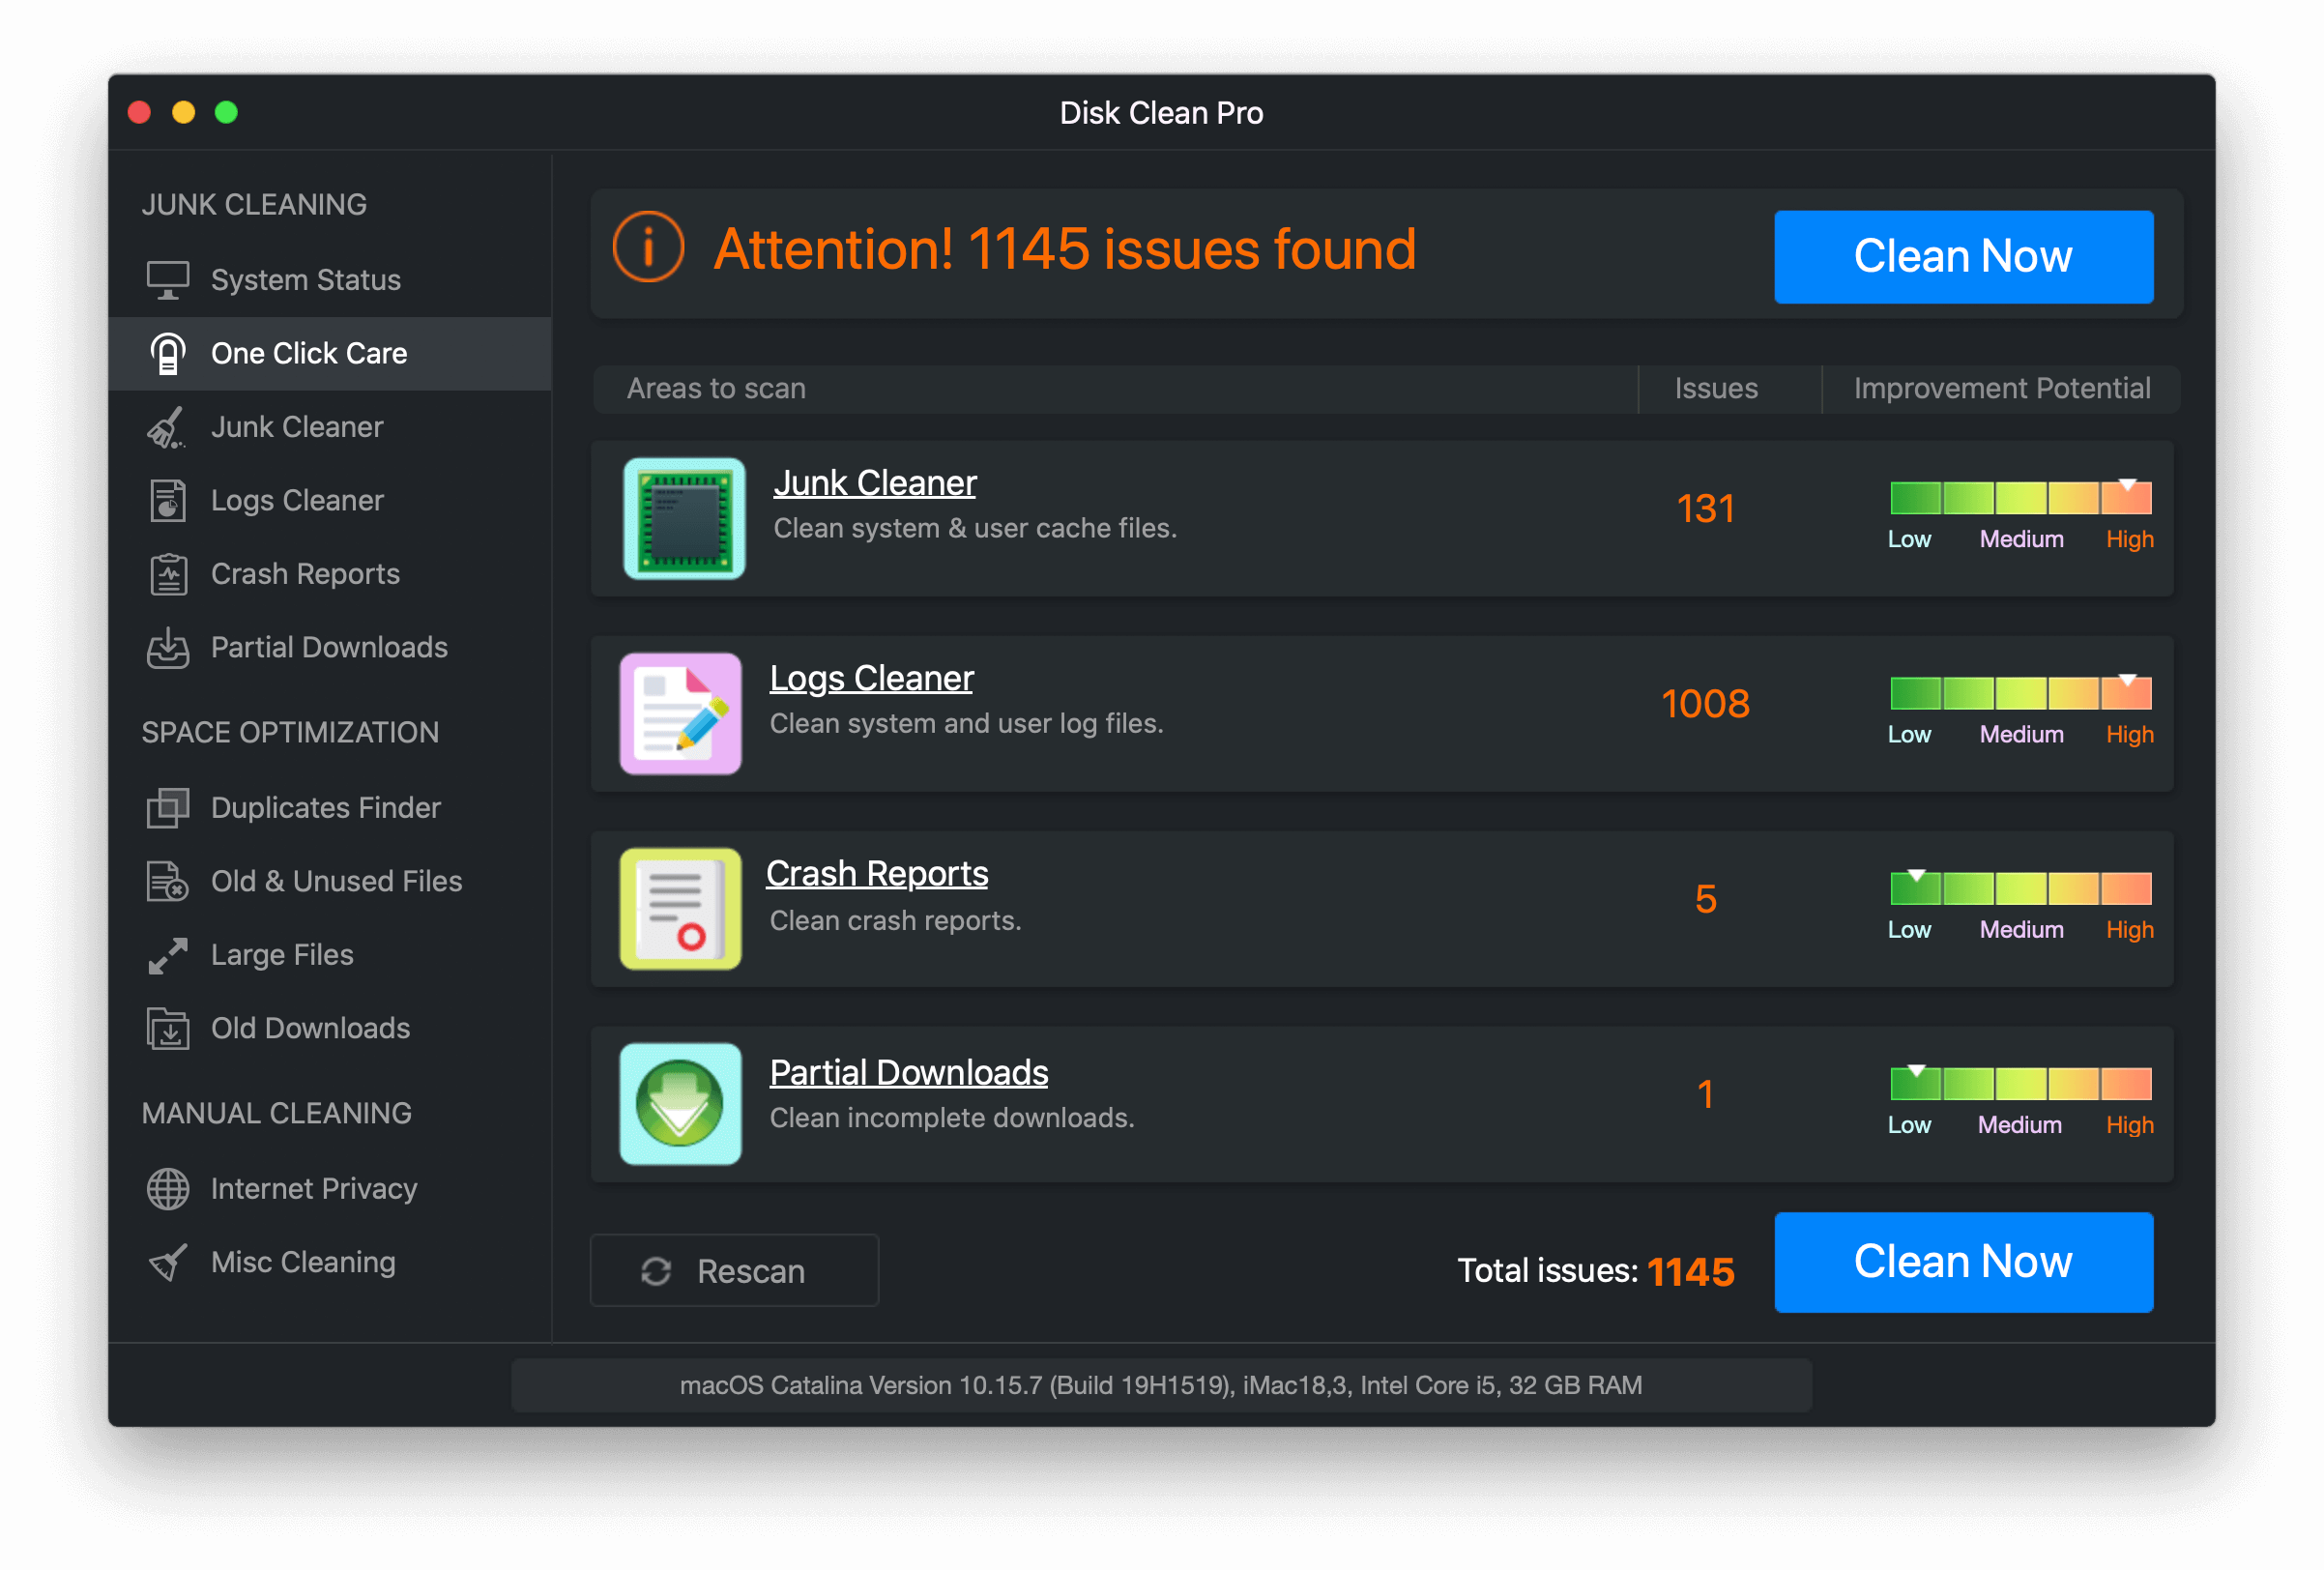The height and width of the screenshot is (1570, 2324).
Task: Click the Logs Cleaner improvement potential meter
Action: coord(2021,692)
